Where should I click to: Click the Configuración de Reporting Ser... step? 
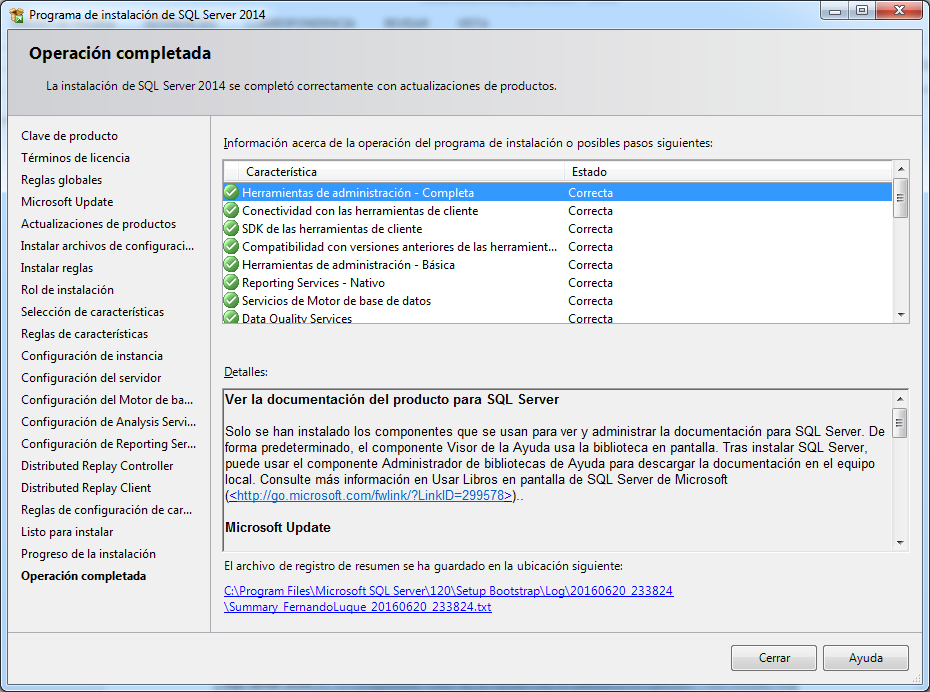109,444
